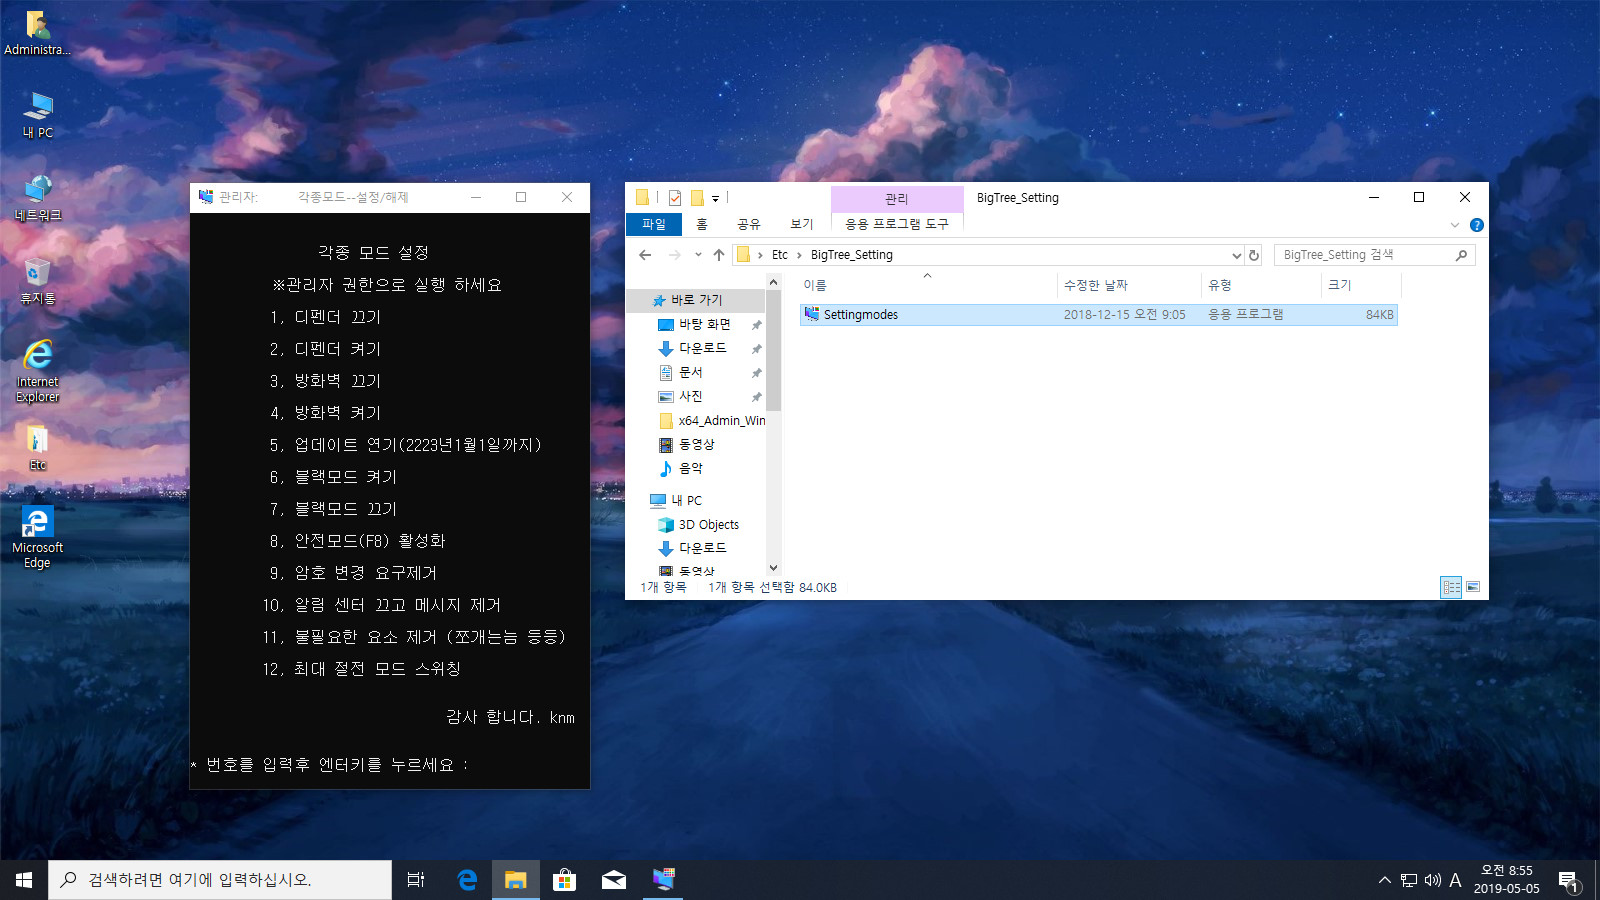The image size is (1600, 900).
Task: Launch Internet Explorer from desktop
Action: 38,371
